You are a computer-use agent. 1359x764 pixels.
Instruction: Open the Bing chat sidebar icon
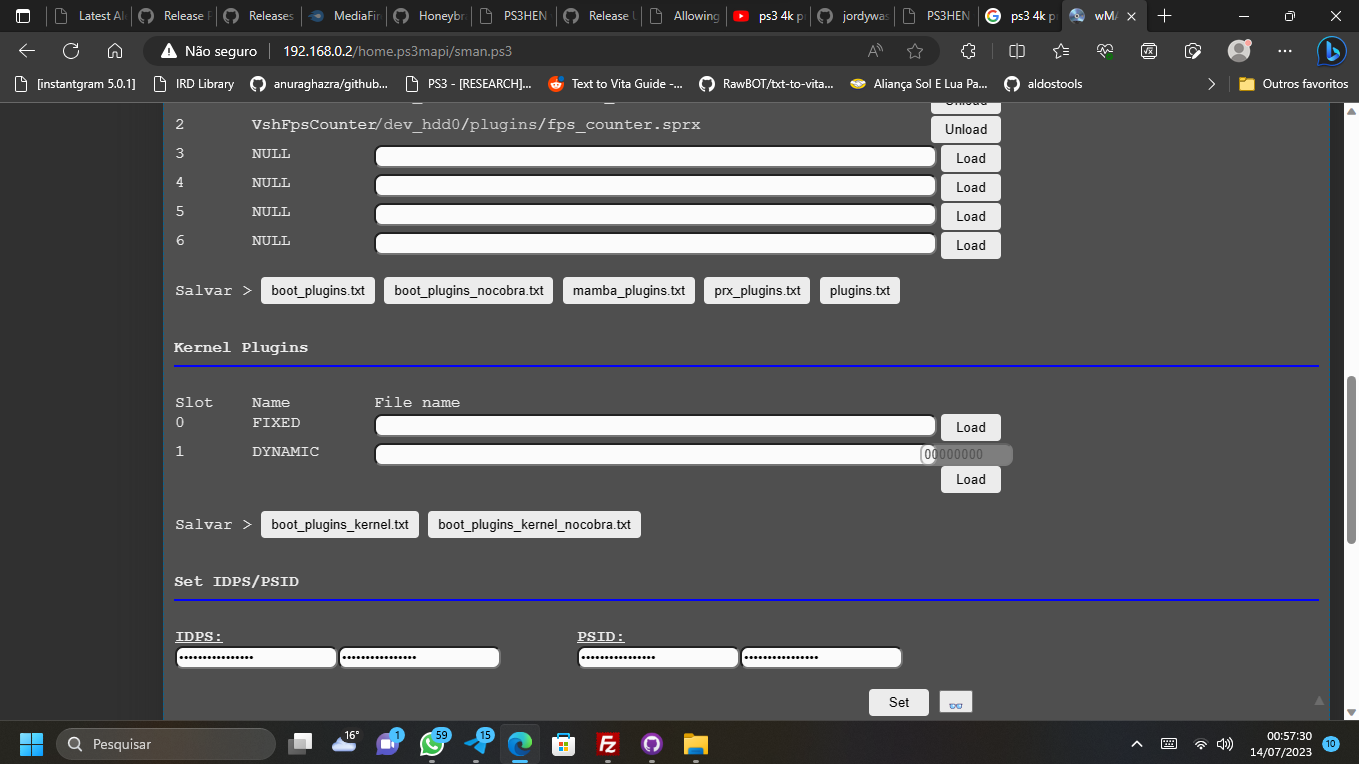click(1332, 50)
